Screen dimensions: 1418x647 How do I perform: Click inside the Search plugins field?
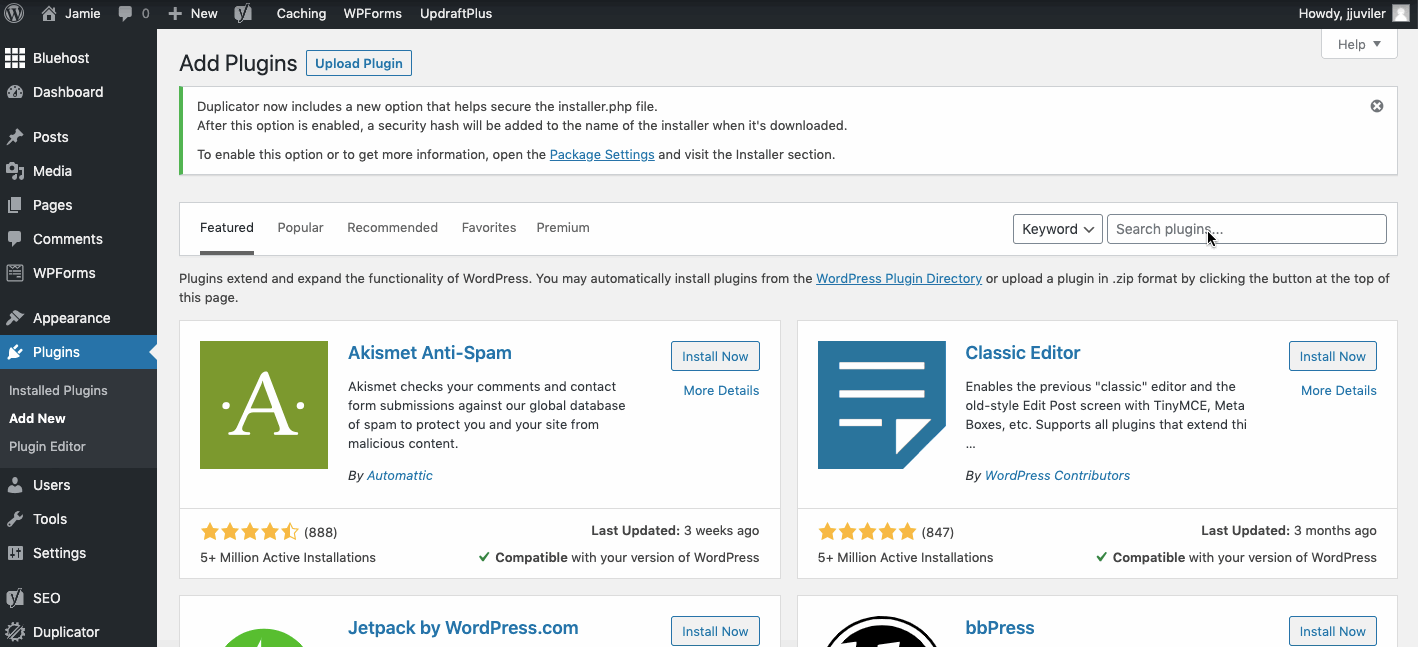[x=1245, y=229]
